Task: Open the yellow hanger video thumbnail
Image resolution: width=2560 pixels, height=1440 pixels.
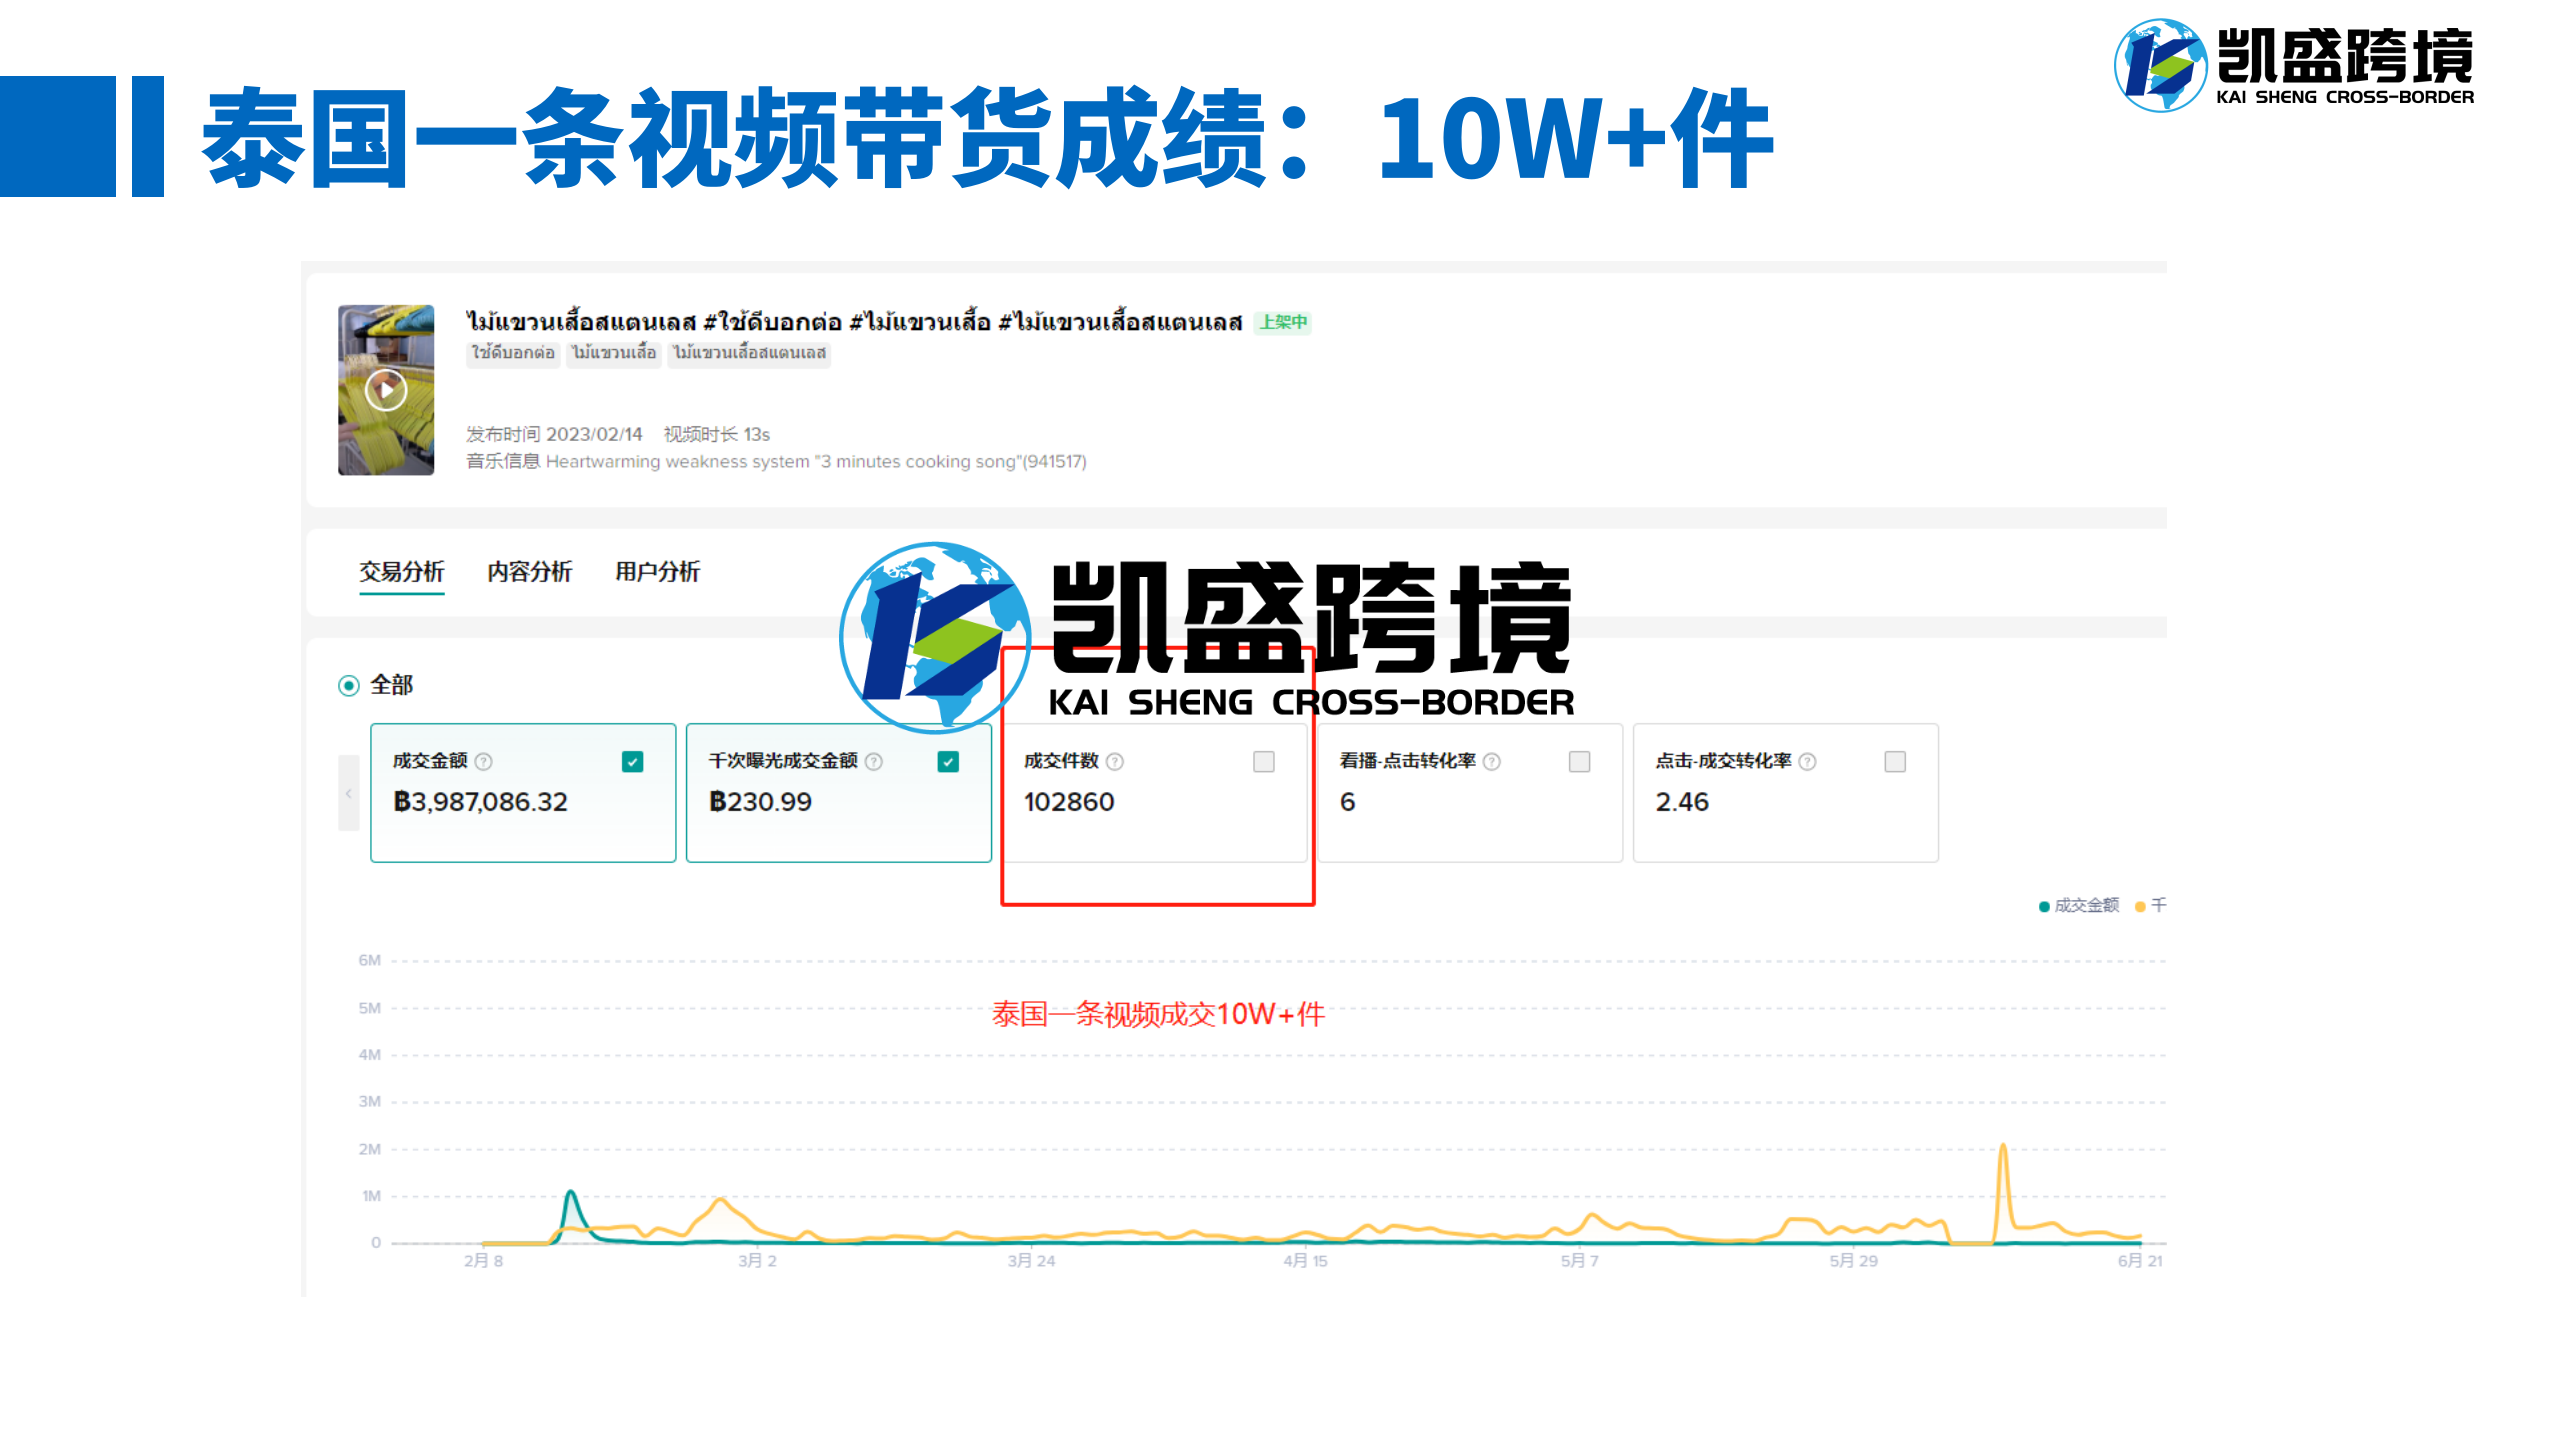Action: coord(386,390)
